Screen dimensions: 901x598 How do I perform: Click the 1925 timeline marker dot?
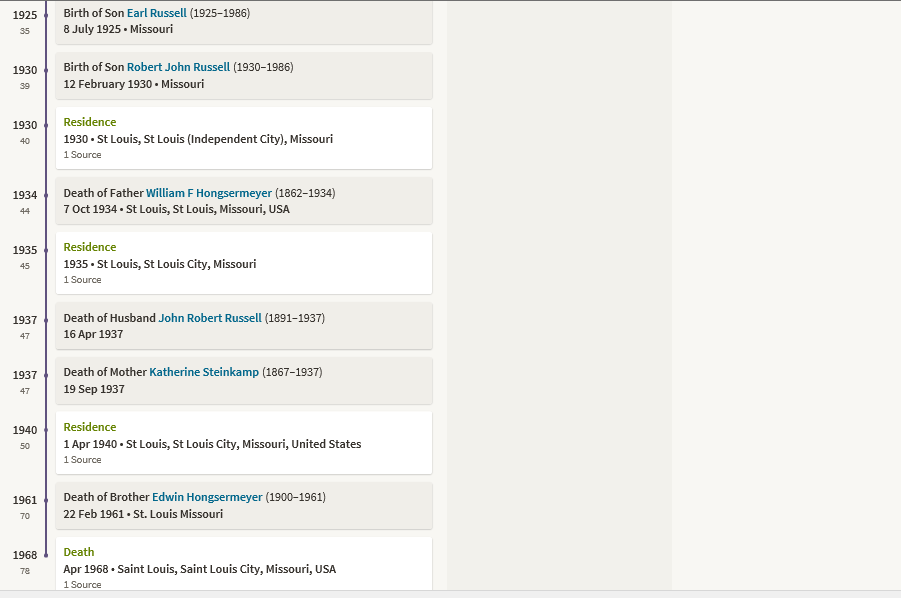pos(46,16)
